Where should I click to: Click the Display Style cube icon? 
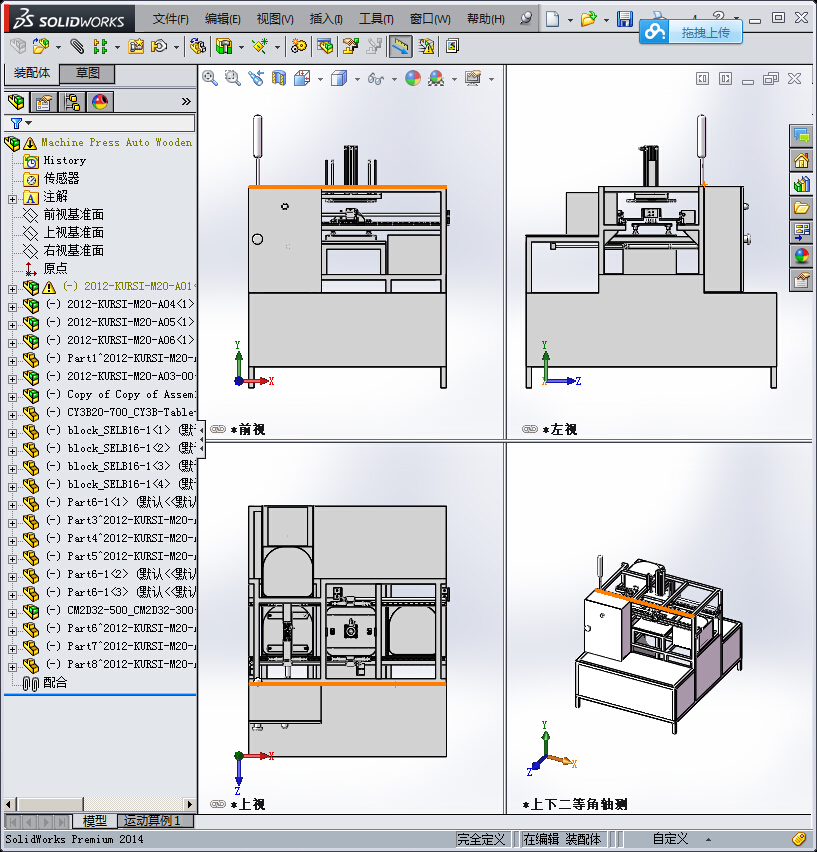pyautogui.click(x=339, y=79)
